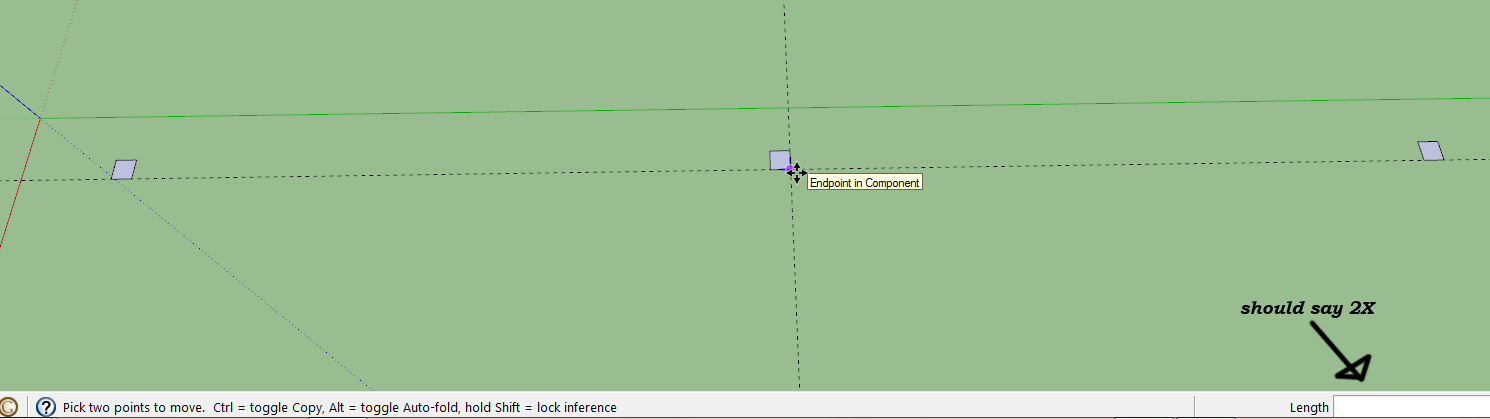The image size is (1490, 419).
Task: Select the middle square component
Action: click(x=779, y=160)
